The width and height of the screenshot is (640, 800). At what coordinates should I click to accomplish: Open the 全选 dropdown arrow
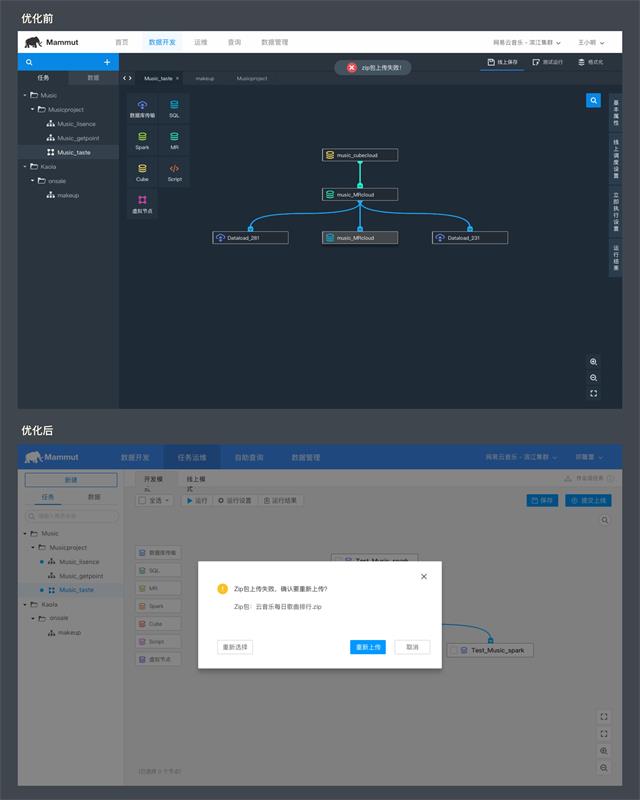tap(166, 501)
